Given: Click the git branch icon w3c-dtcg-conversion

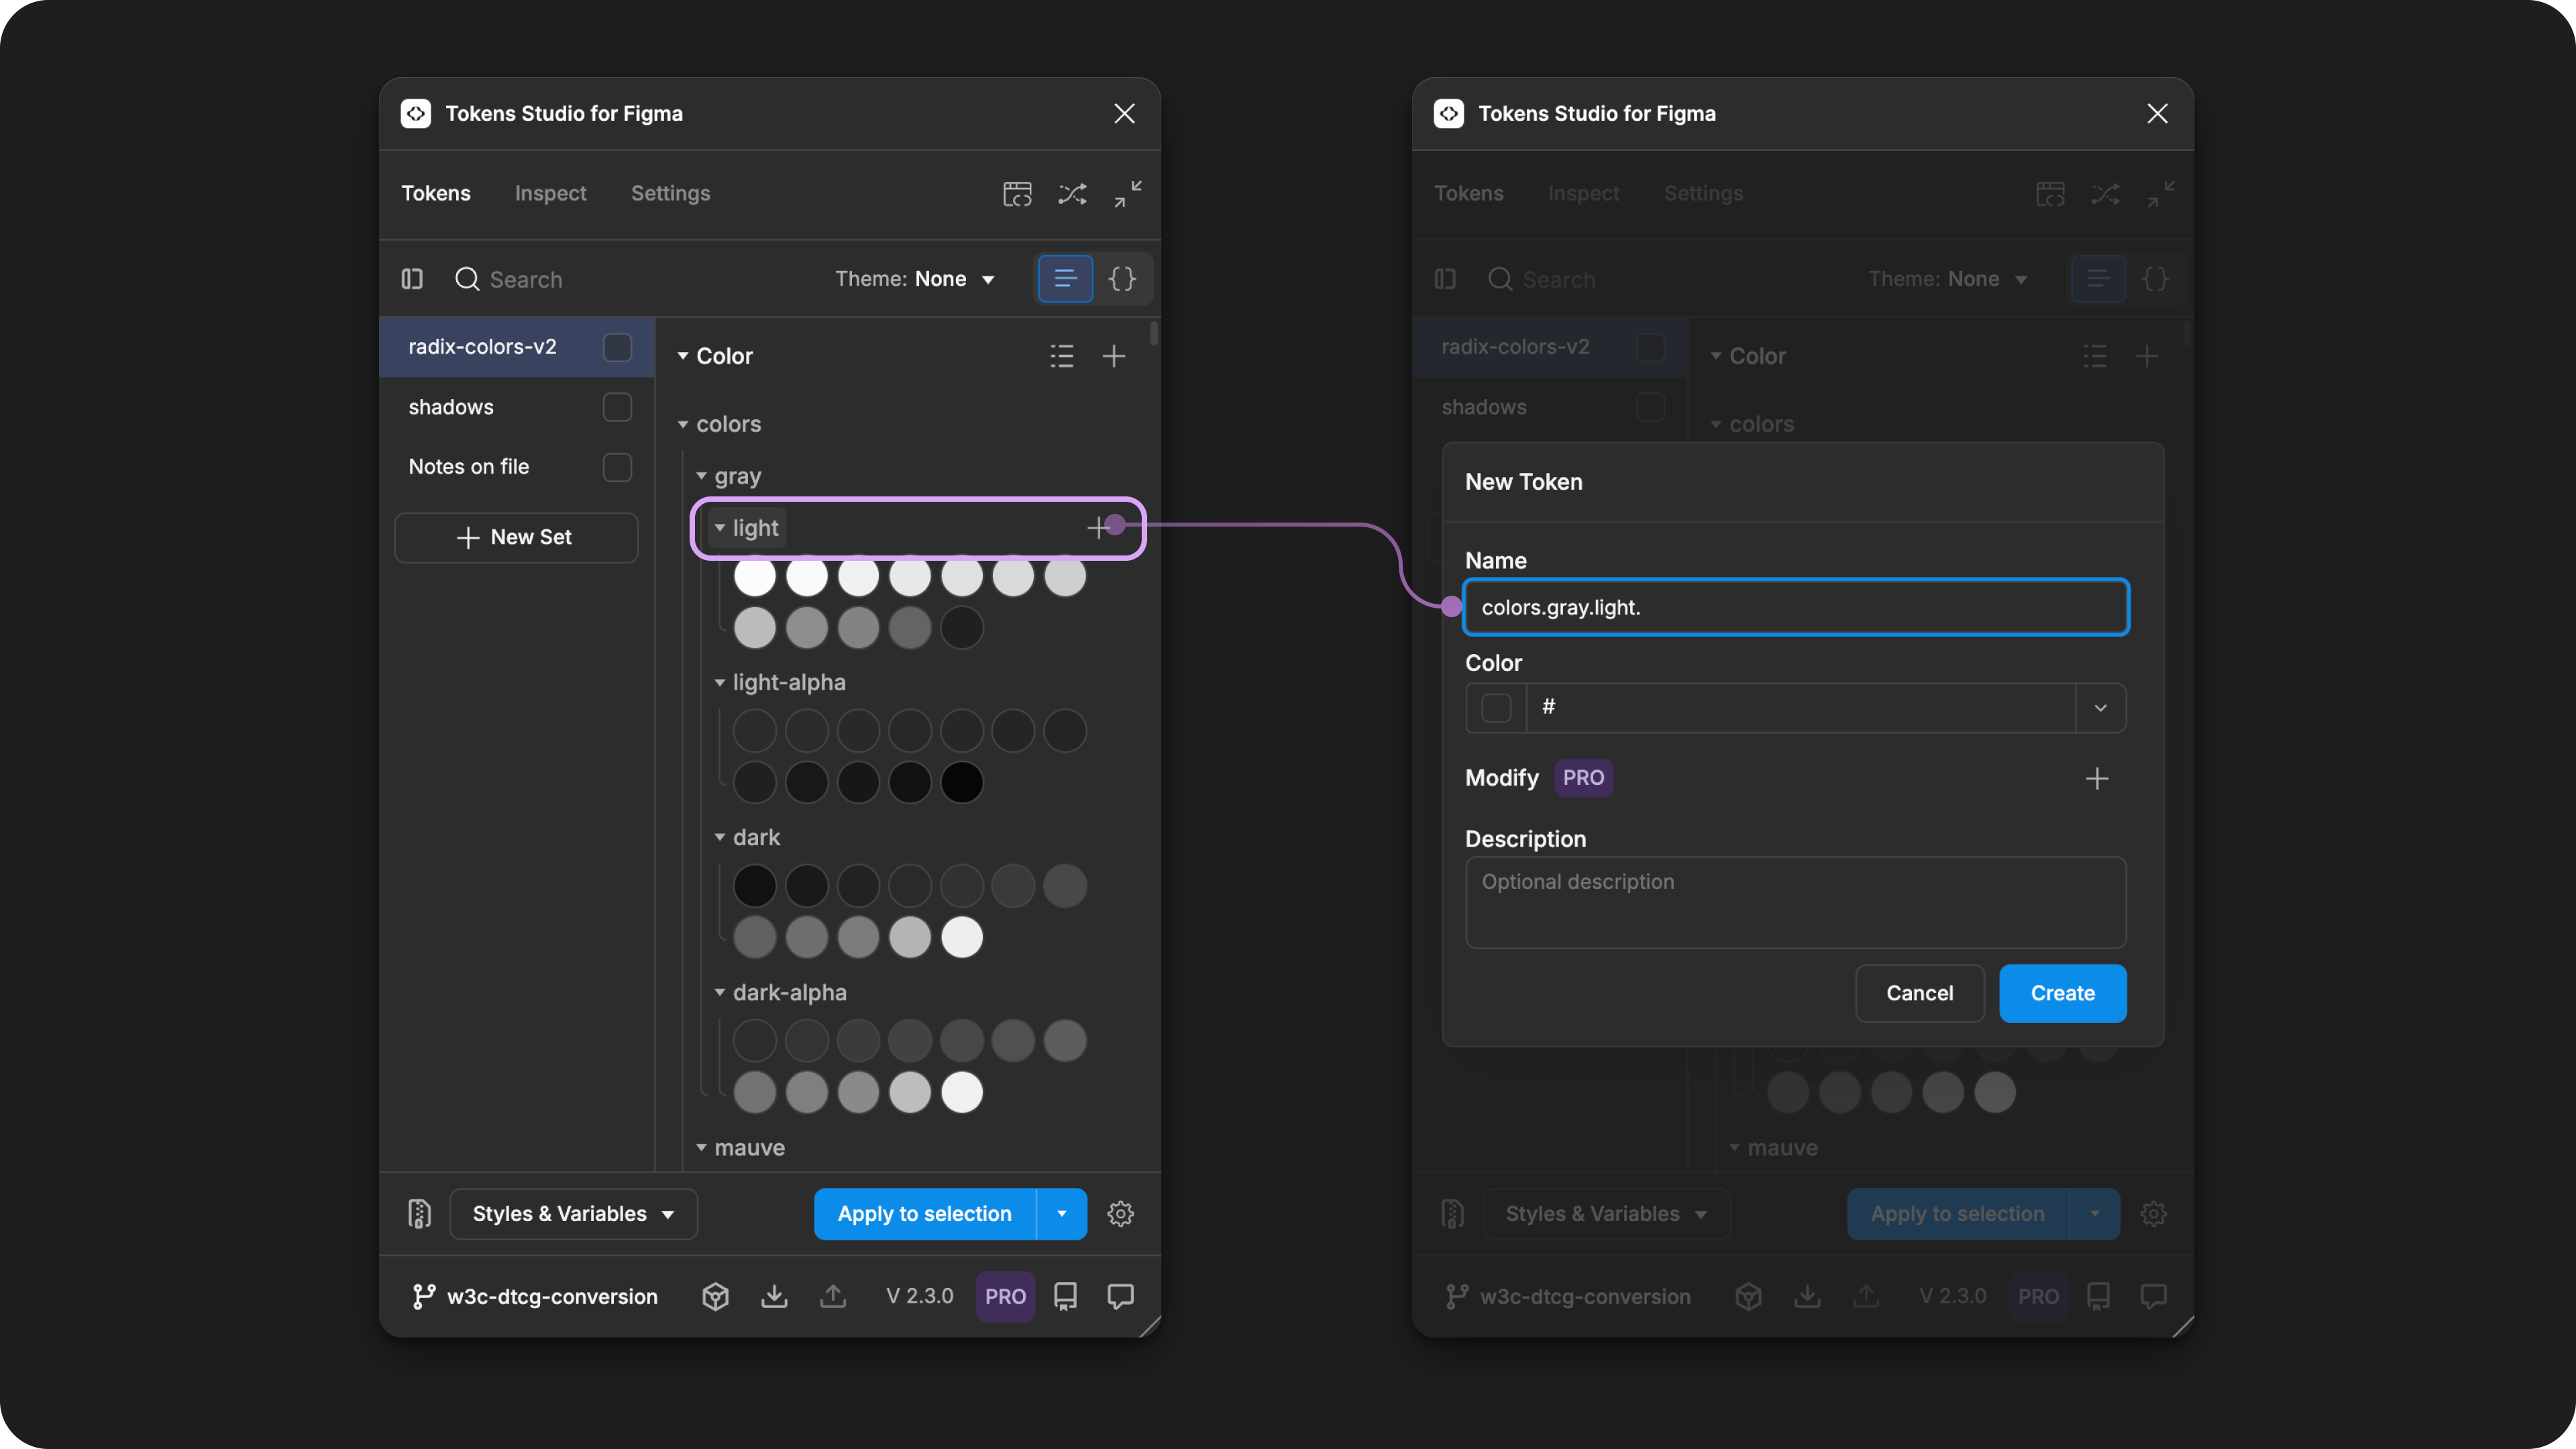Looking at the screenshot, I should [x=424, y=1297].
